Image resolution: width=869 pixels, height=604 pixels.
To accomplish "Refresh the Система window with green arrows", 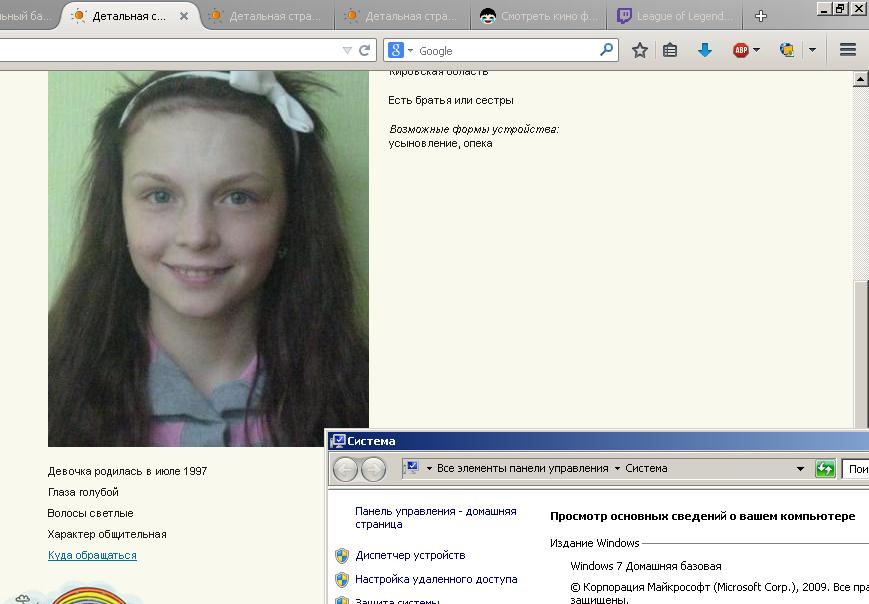I will pos(825,469).
